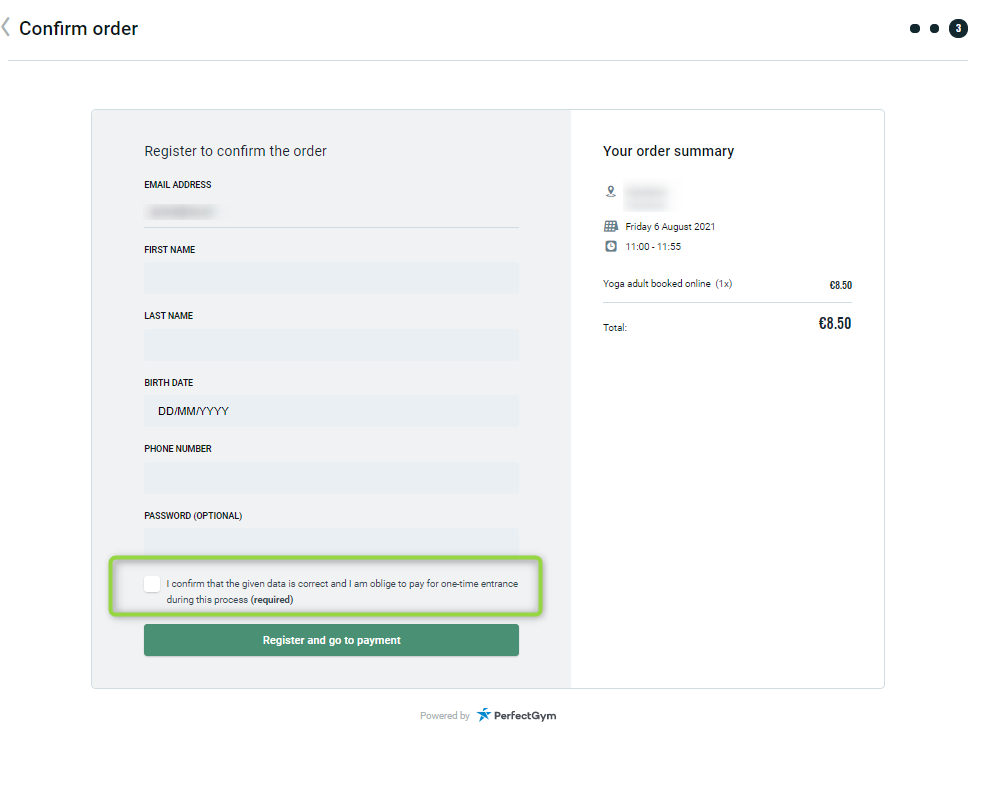Viewport: 990px width, 786px height.
Task: Click into the First Name input
Action: pyautogui.click(x=331, y=278)
